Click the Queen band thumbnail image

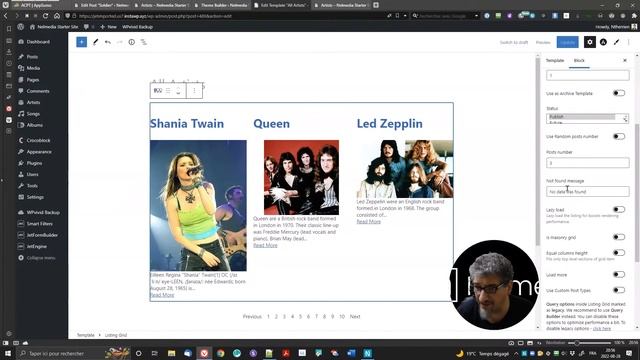tap(301, 177)
